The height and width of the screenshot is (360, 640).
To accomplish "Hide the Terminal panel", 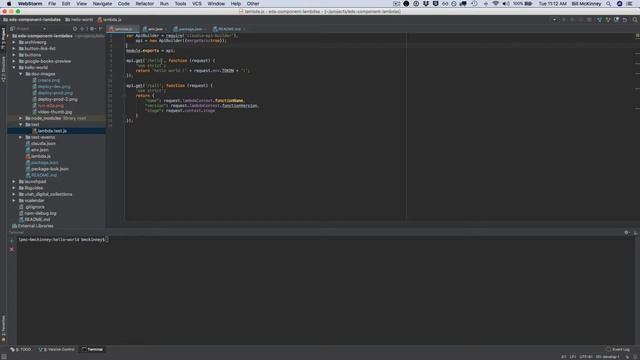I will pyautogui.click(x=636, y=233).
